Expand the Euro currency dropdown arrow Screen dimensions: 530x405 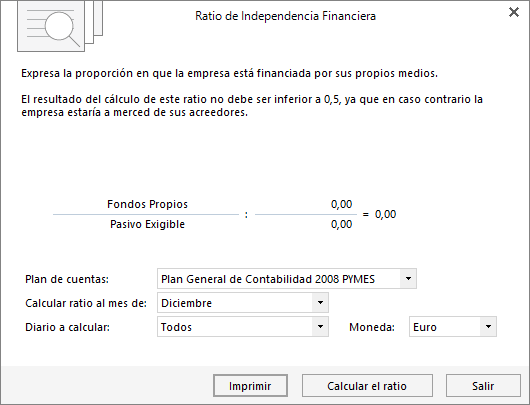click(488, 327)
